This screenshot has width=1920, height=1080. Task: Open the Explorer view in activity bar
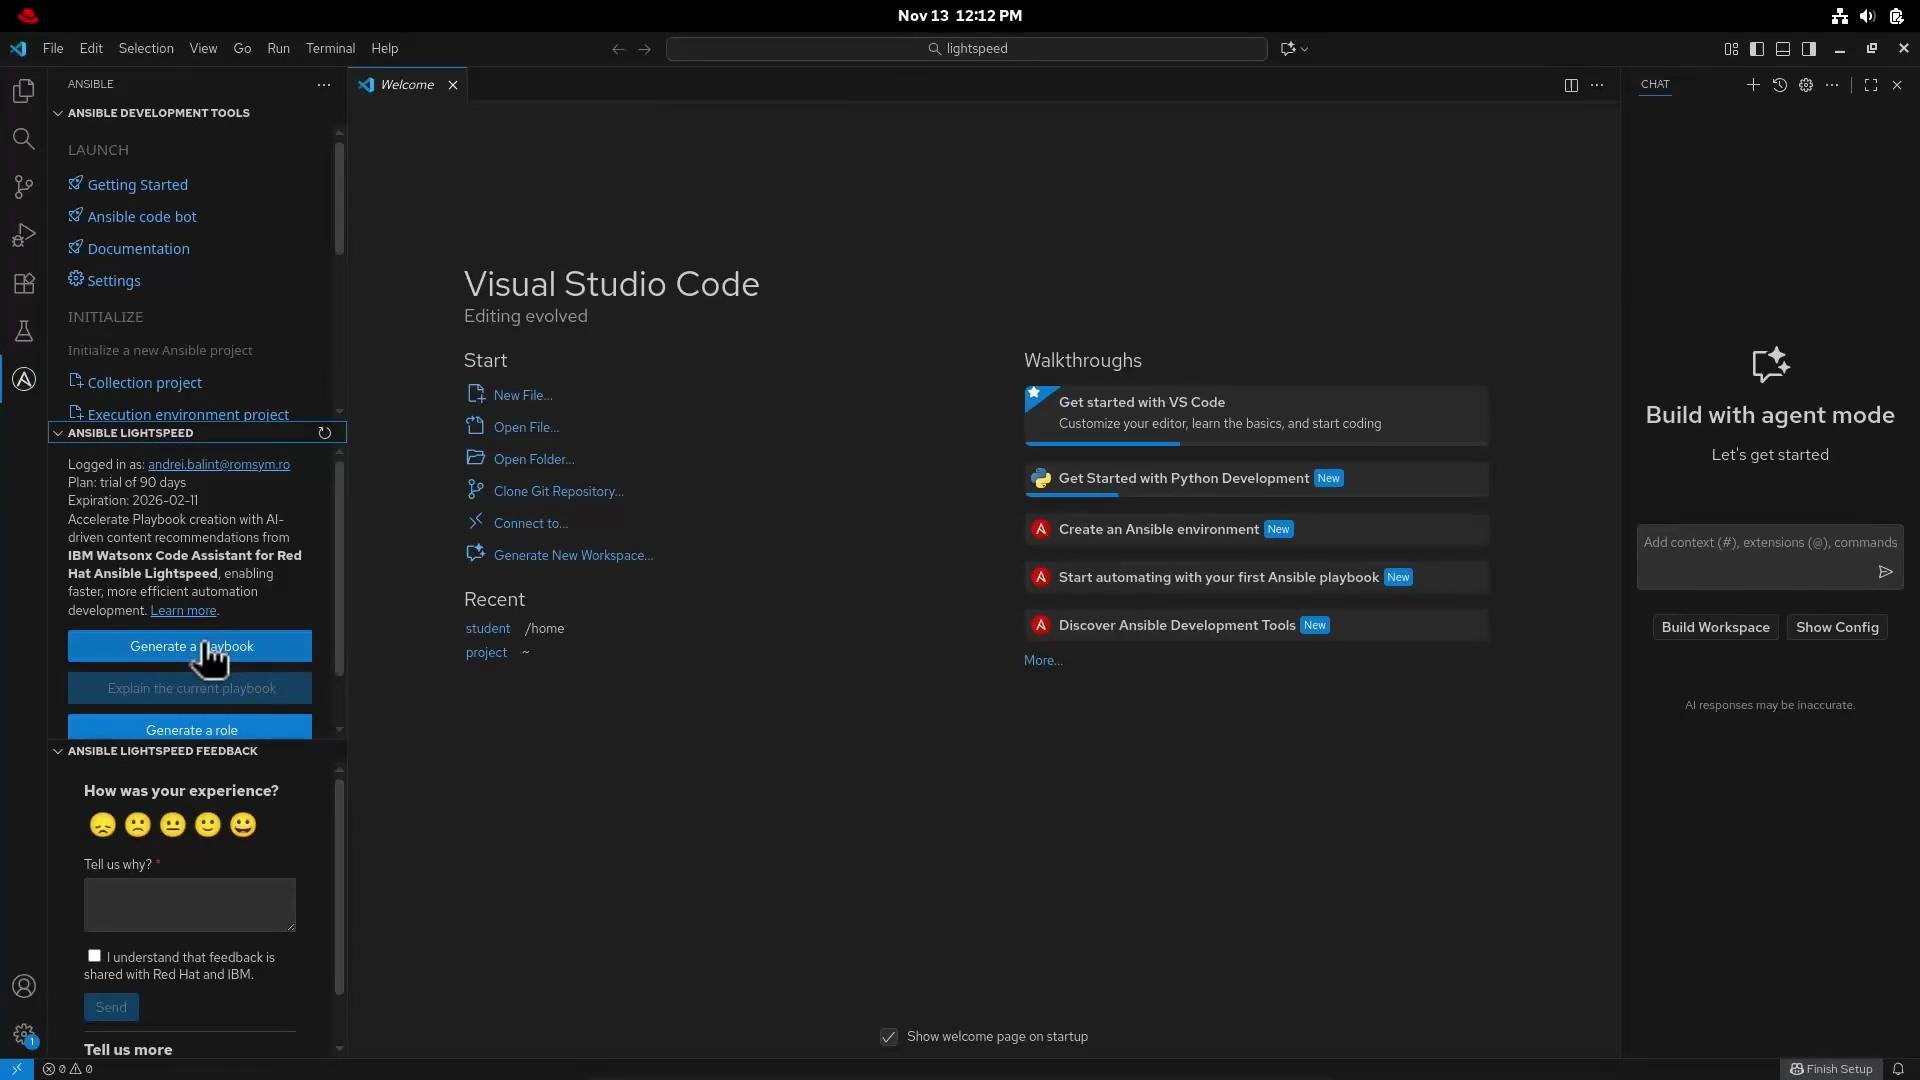[24, 91]
